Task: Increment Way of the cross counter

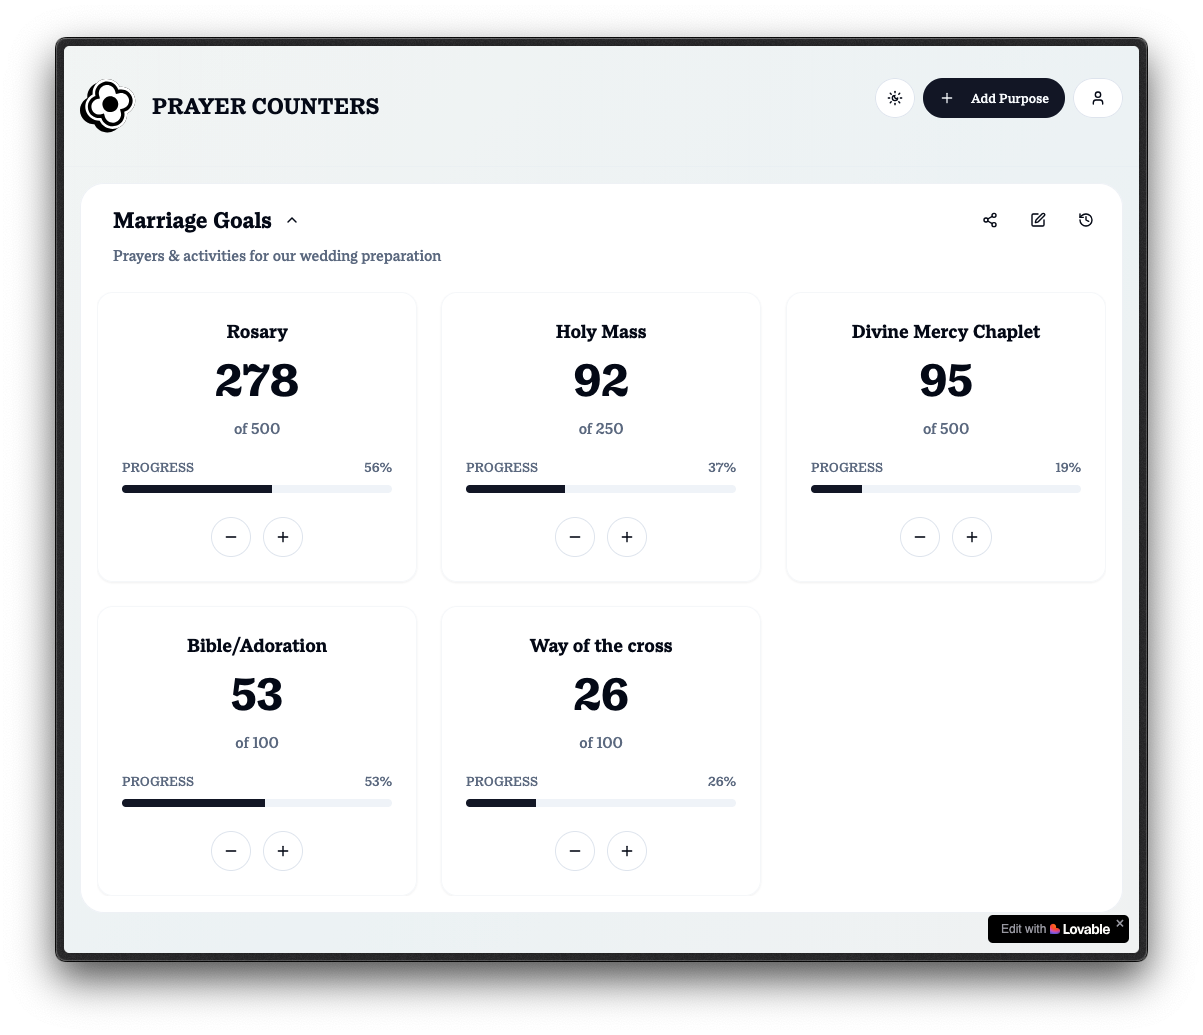Action: (x=627, y=851)
